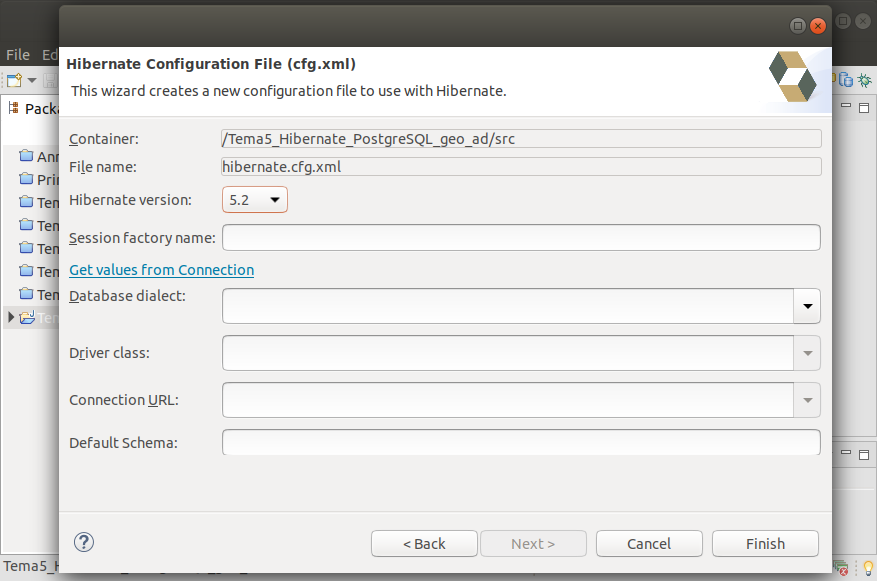Click the Database dialect text box
Image resolution: width=877 pixels, height=581 pixels.
[x=508, y=306]
